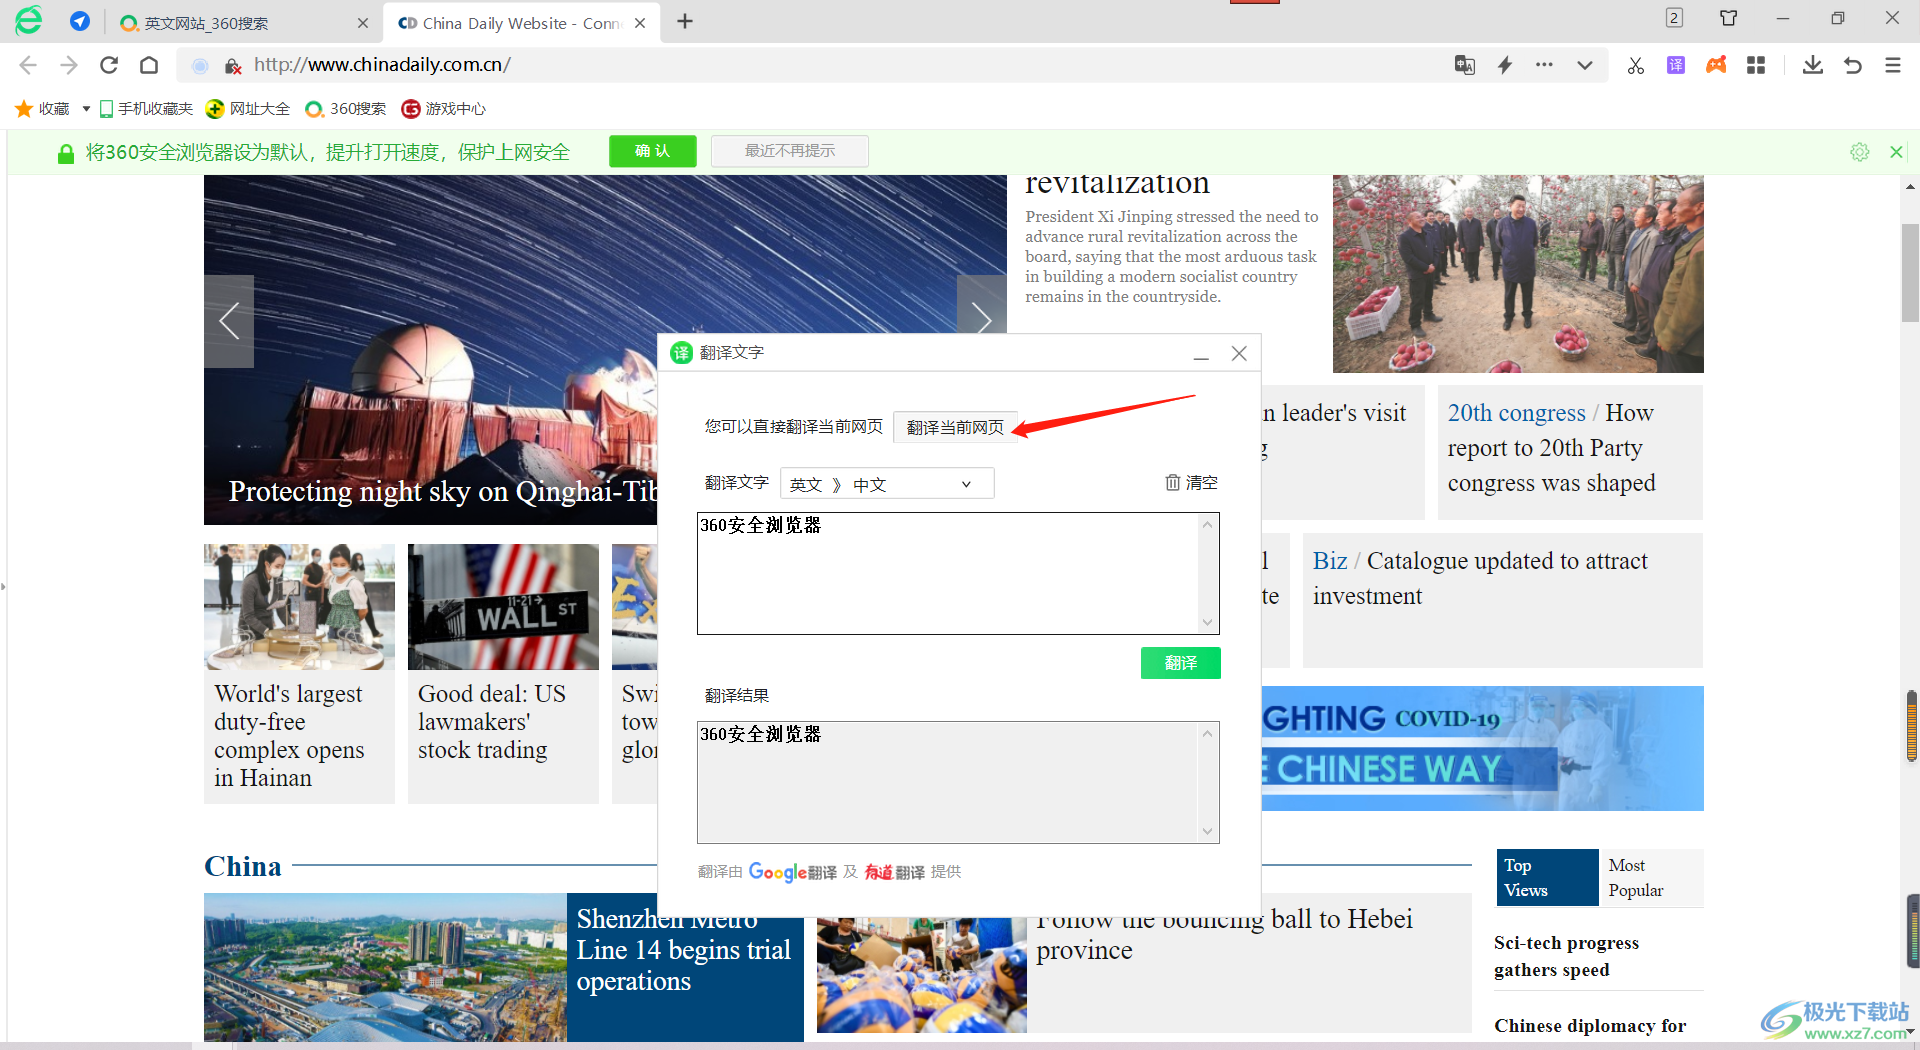Clear text with 清空 button
Viewport: 1920px width, 1050px height.
coord(1191,483)
